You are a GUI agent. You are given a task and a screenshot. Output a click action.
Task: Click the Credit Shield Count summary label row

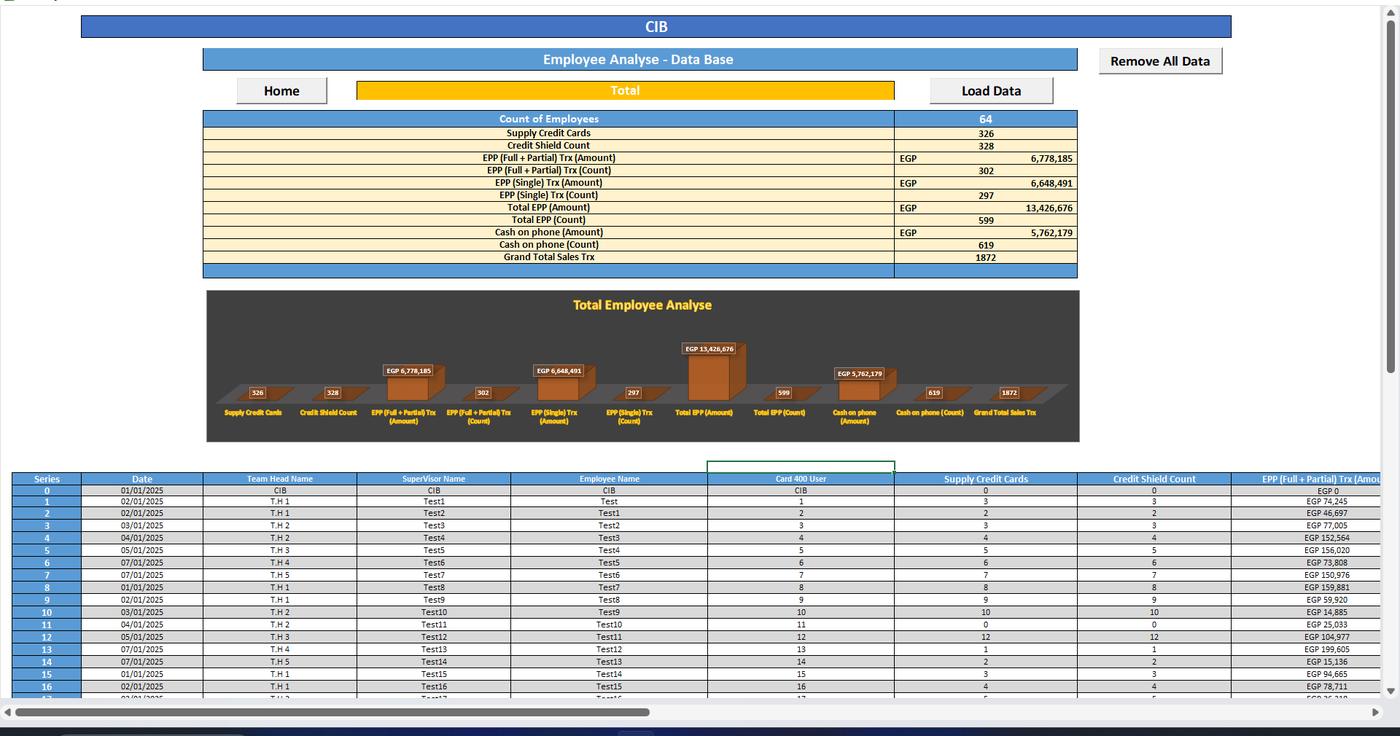click(549, 146)
